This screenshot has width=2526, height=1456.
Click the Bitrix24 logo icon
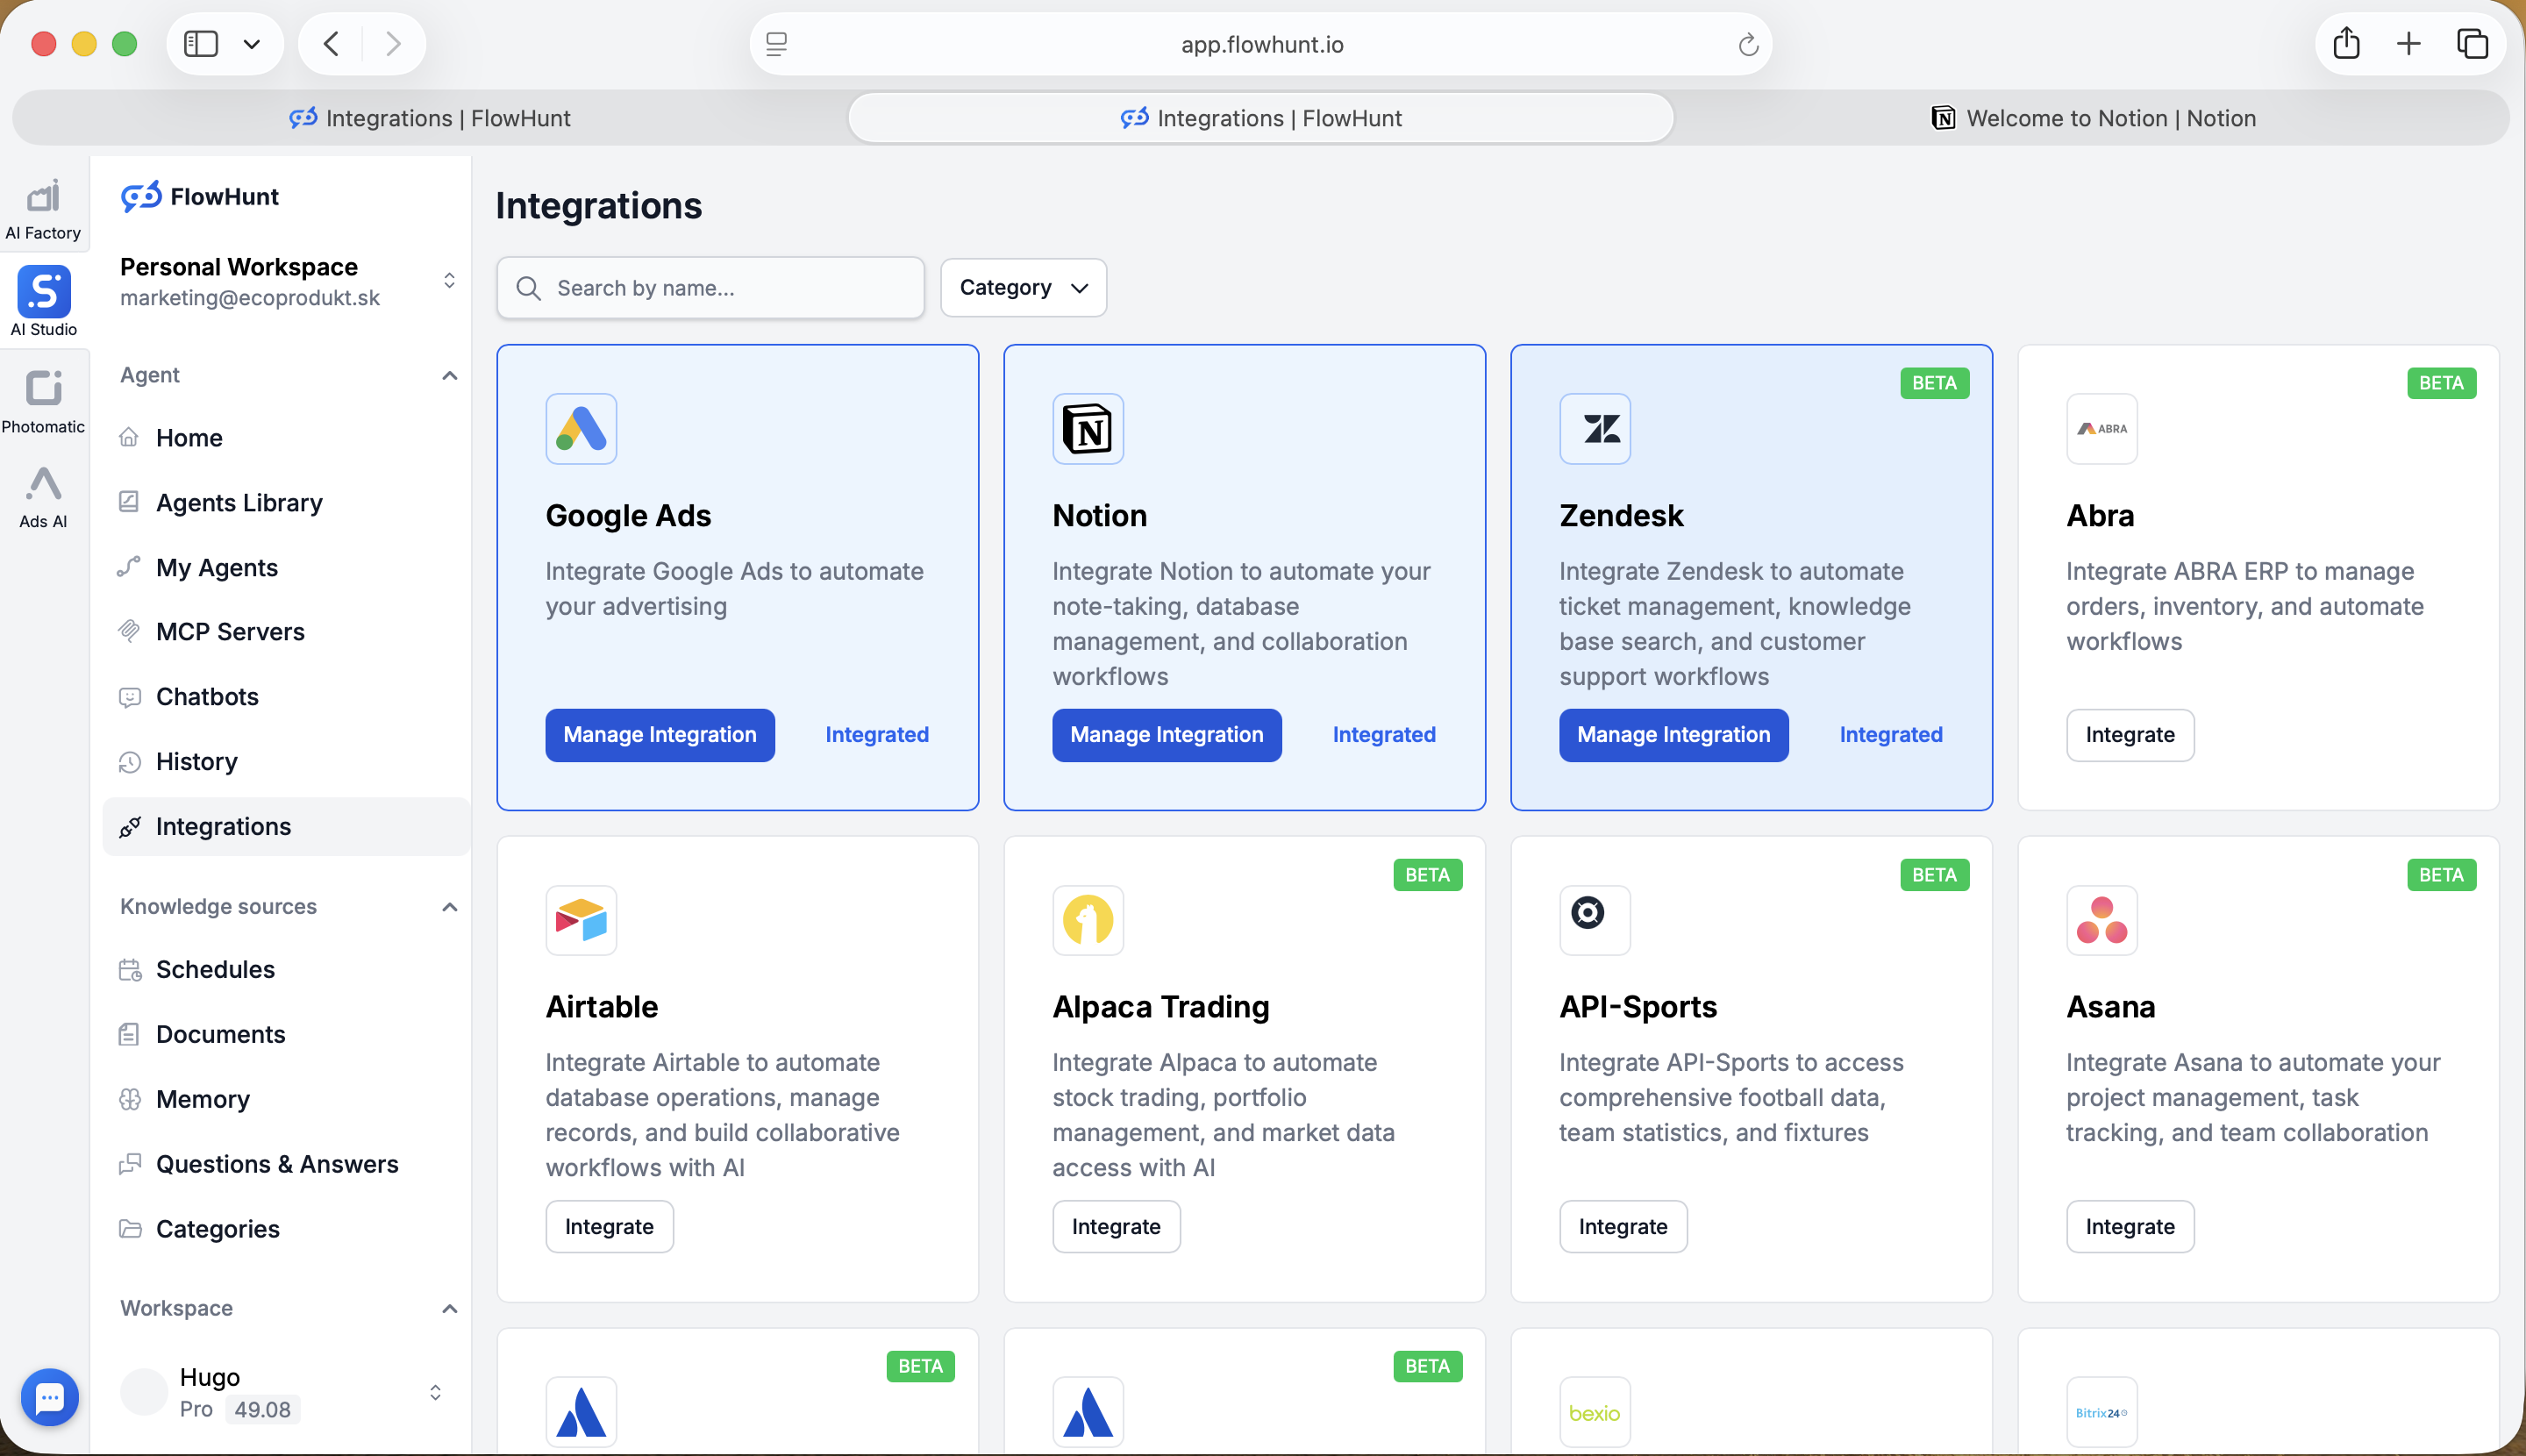pos(2102,1412)
